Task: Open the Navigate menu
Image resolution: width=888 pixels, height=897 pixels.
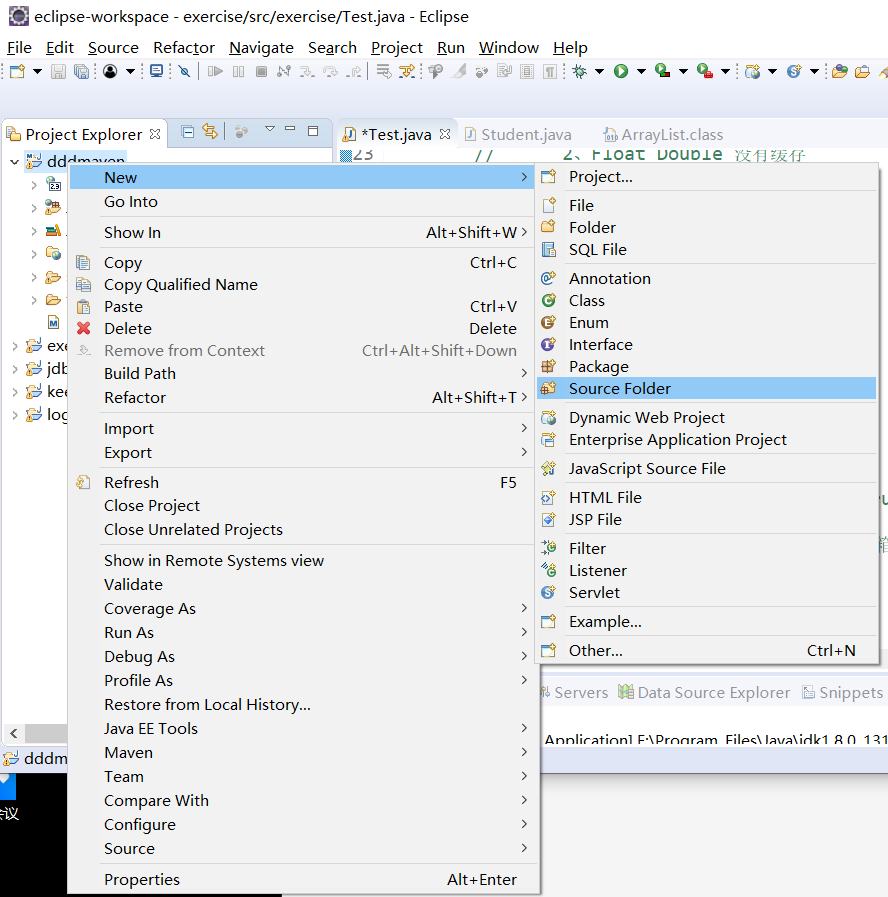Action: point(261,47)
